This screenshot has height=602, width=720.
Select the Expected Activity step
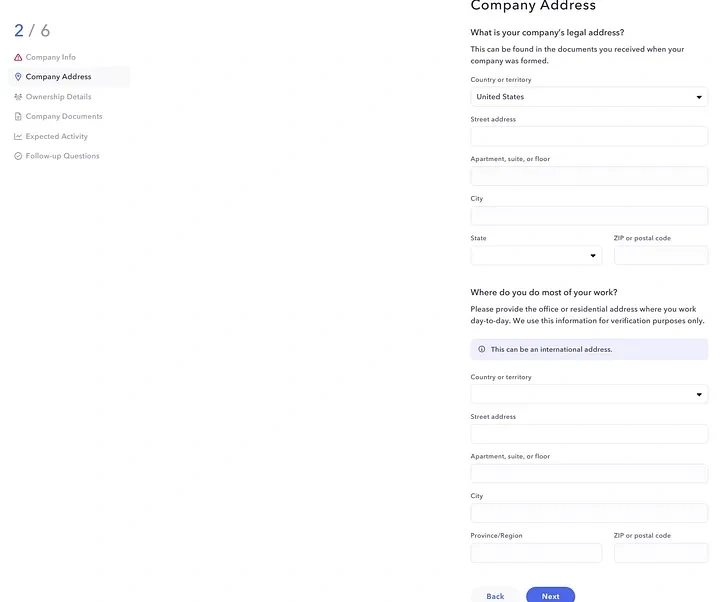point(56,136)
